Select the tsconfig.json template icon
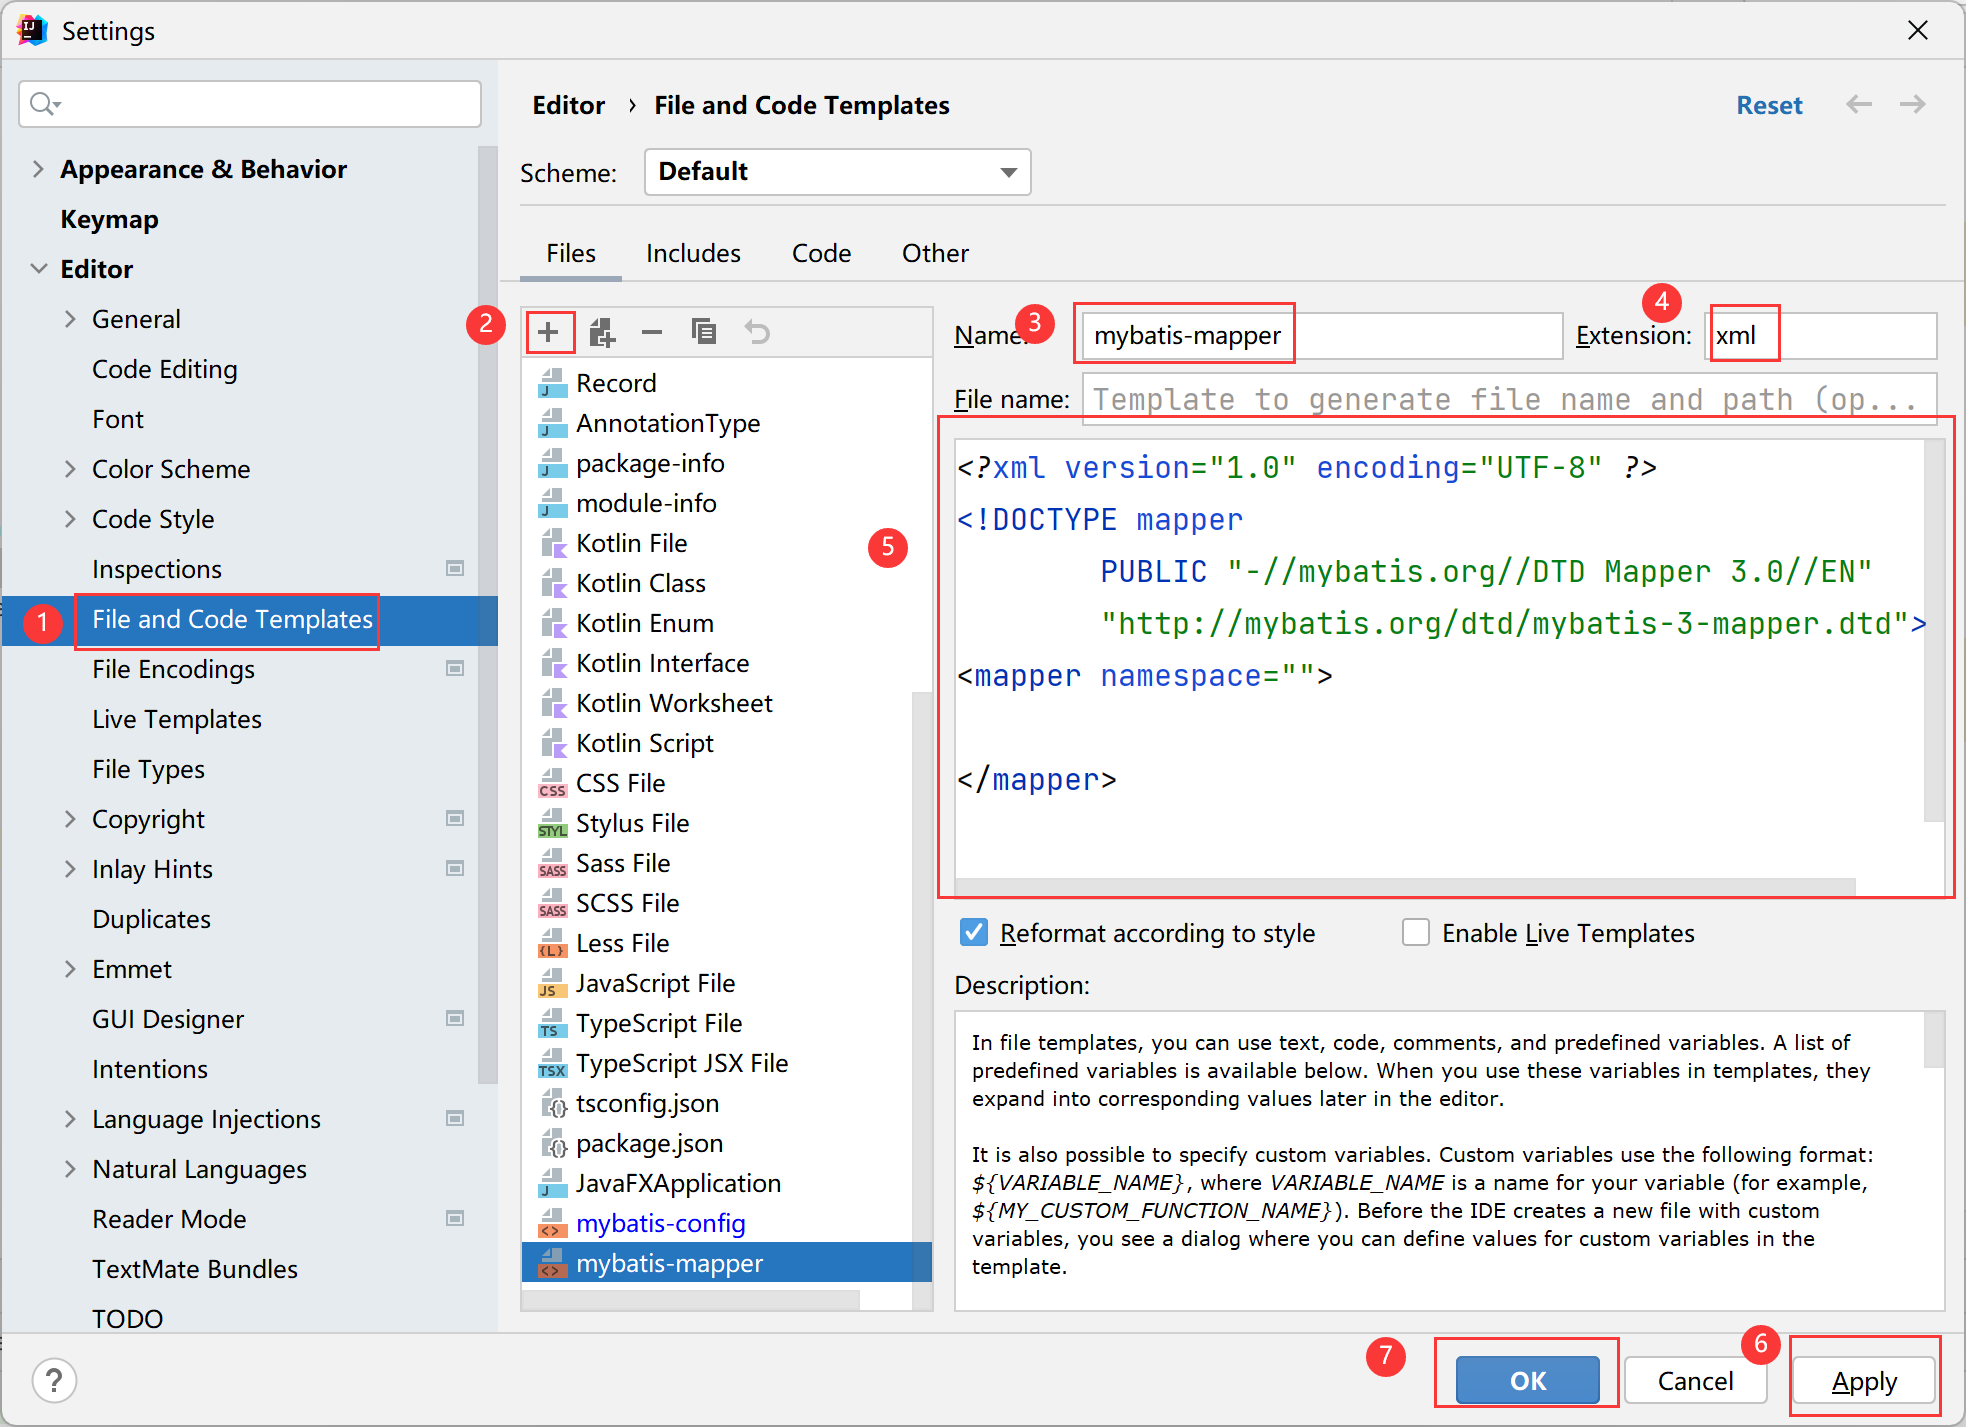Viewport: 1966px width, 1427px height. pyautogui.click(x=552, y=1103)
